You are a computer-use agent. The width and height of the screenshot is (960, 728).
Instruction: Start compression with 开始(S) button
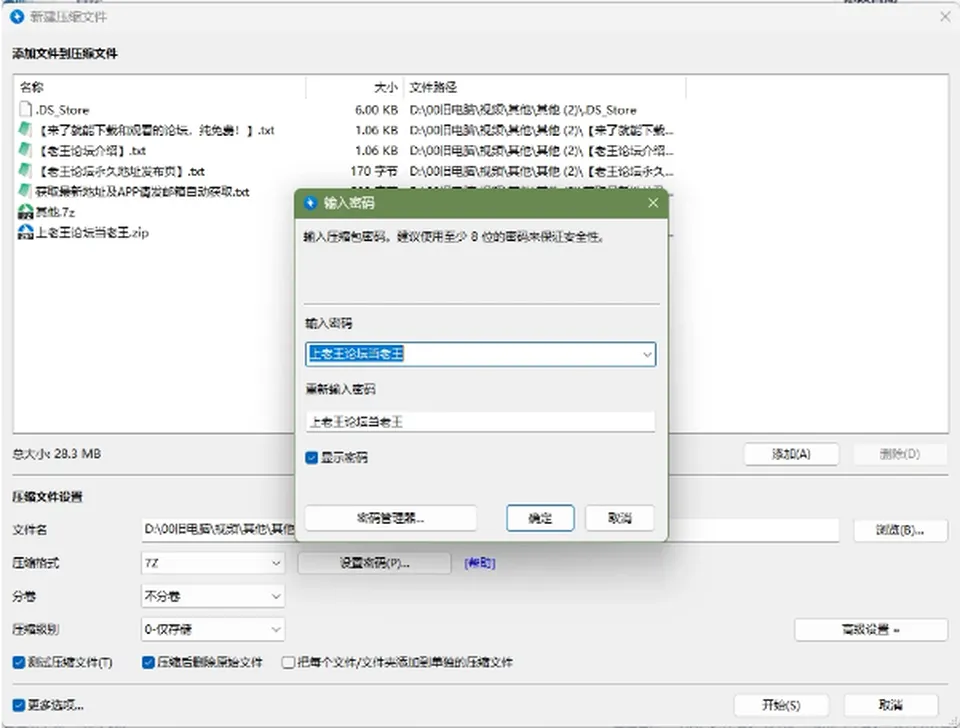(781, 705)
